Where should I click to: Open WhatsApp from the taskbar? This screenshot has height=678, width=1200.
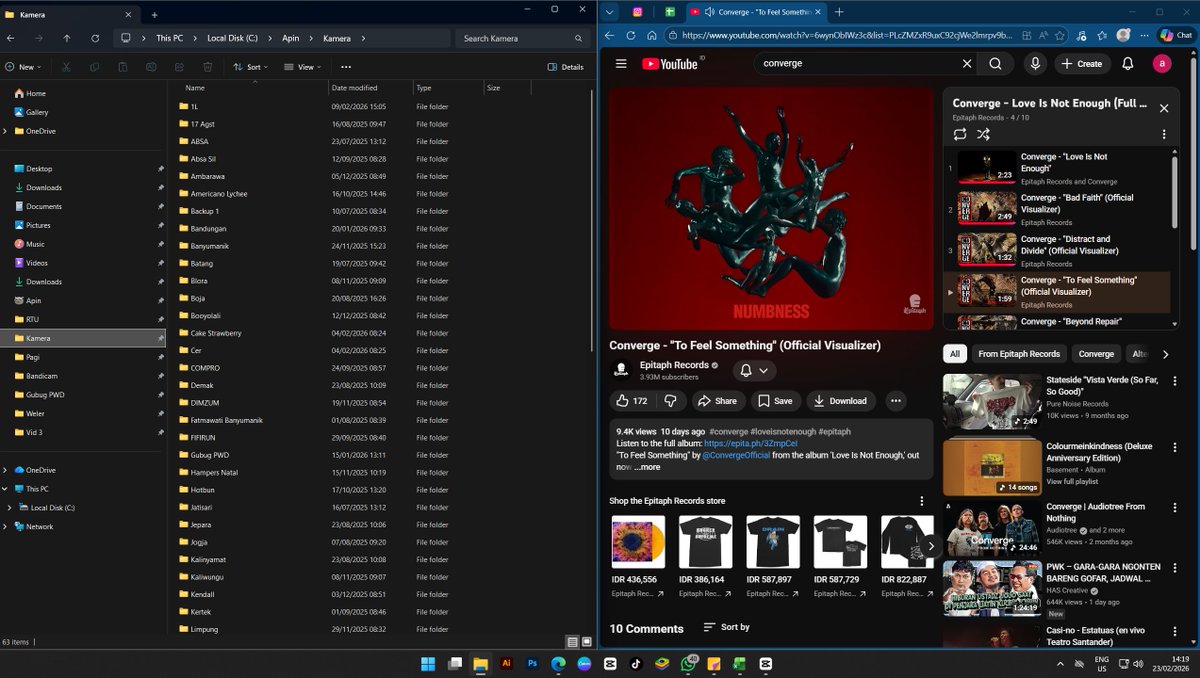(x=689, y=663)
